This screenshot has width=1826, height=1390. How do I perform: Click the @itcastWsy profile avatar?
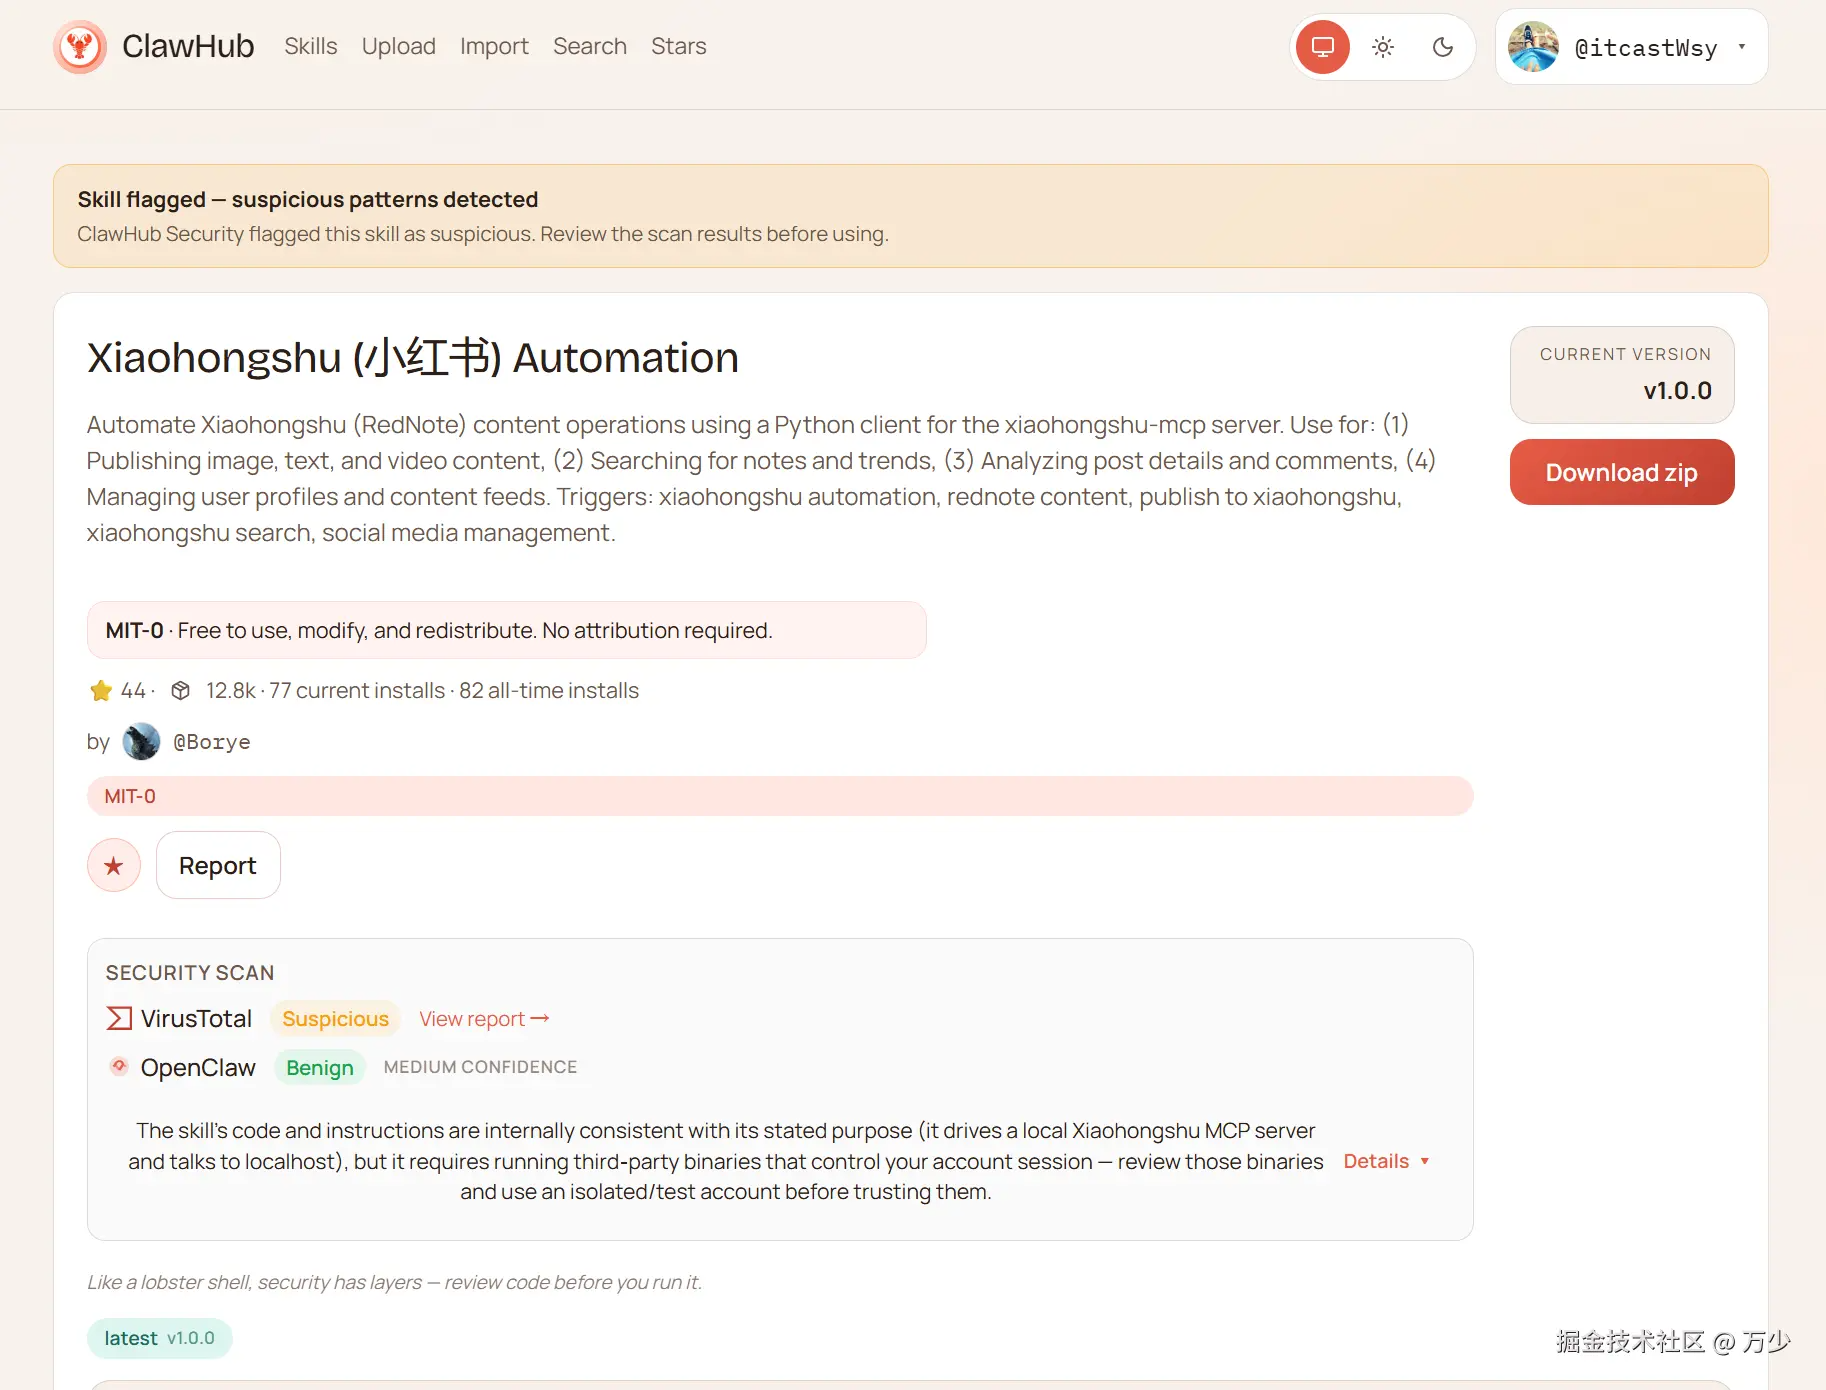tap(1533, 47)
